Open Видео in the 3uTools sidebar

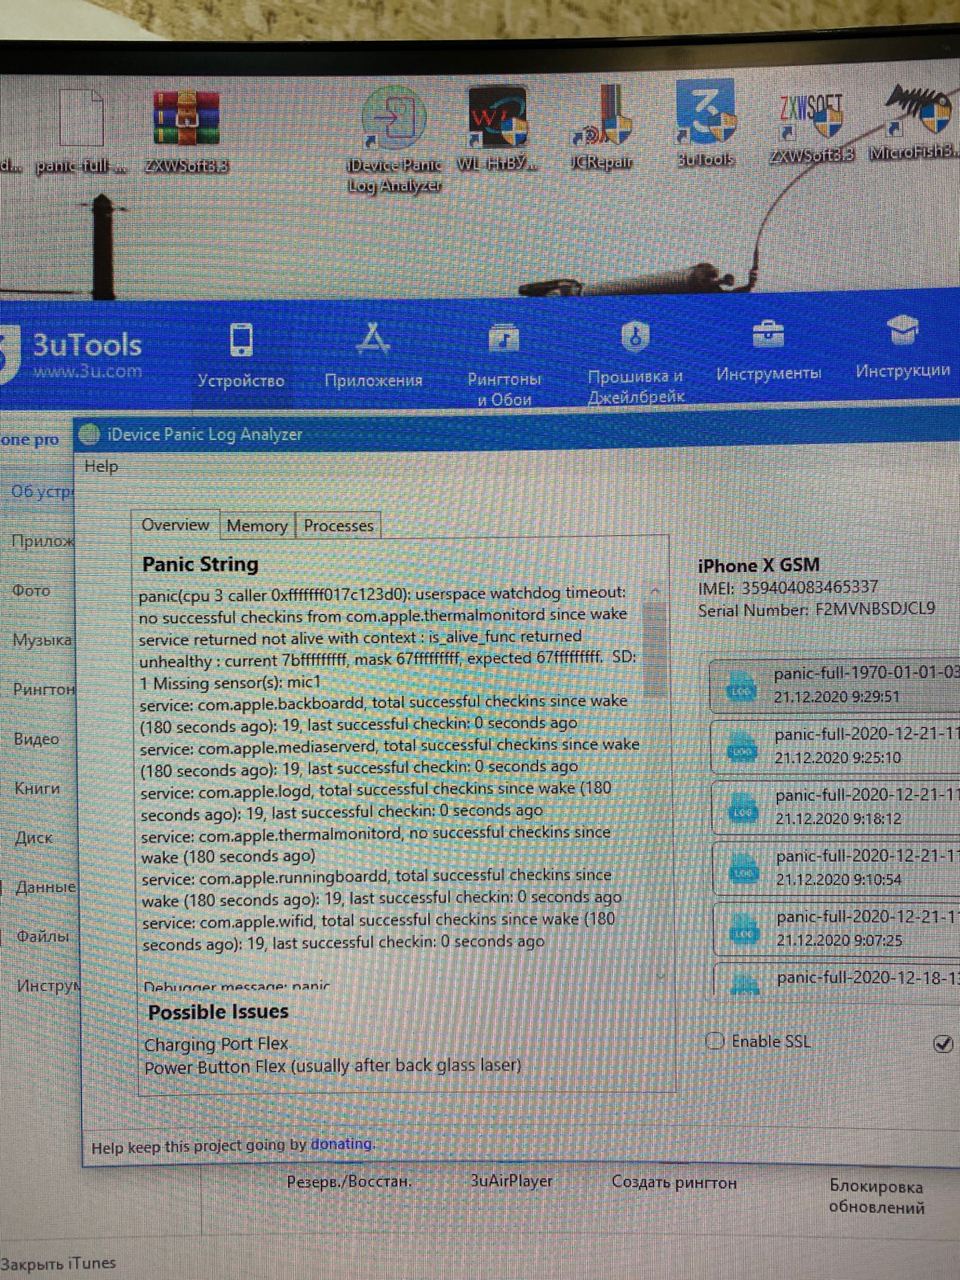37,739
